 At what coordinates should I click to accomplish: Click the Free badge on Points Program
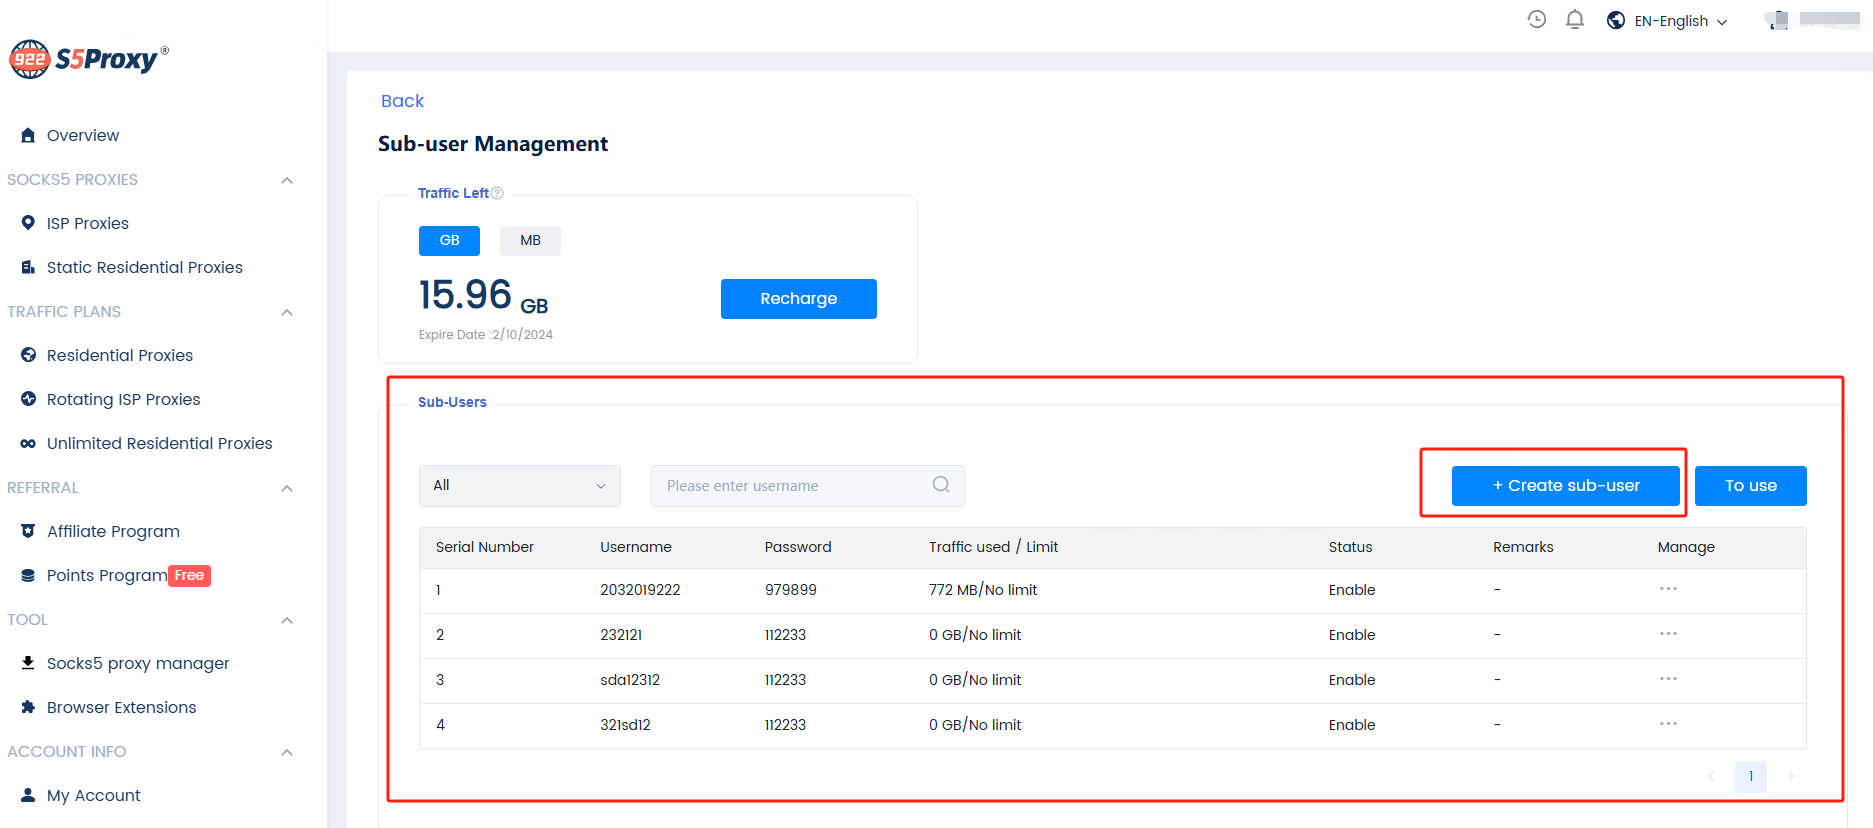[x=189, y=575]
